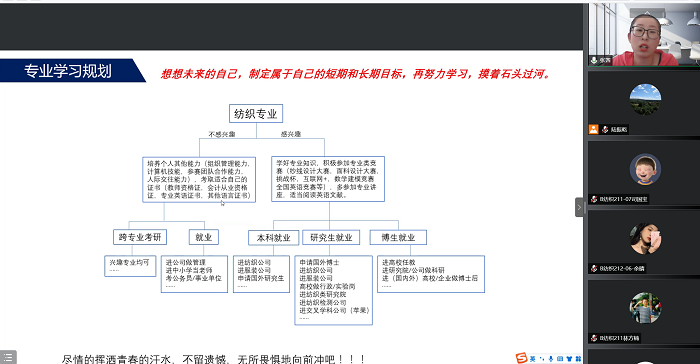
Task: Click the muted mic icon beside the host badge
Action: [x=605, y=130]
